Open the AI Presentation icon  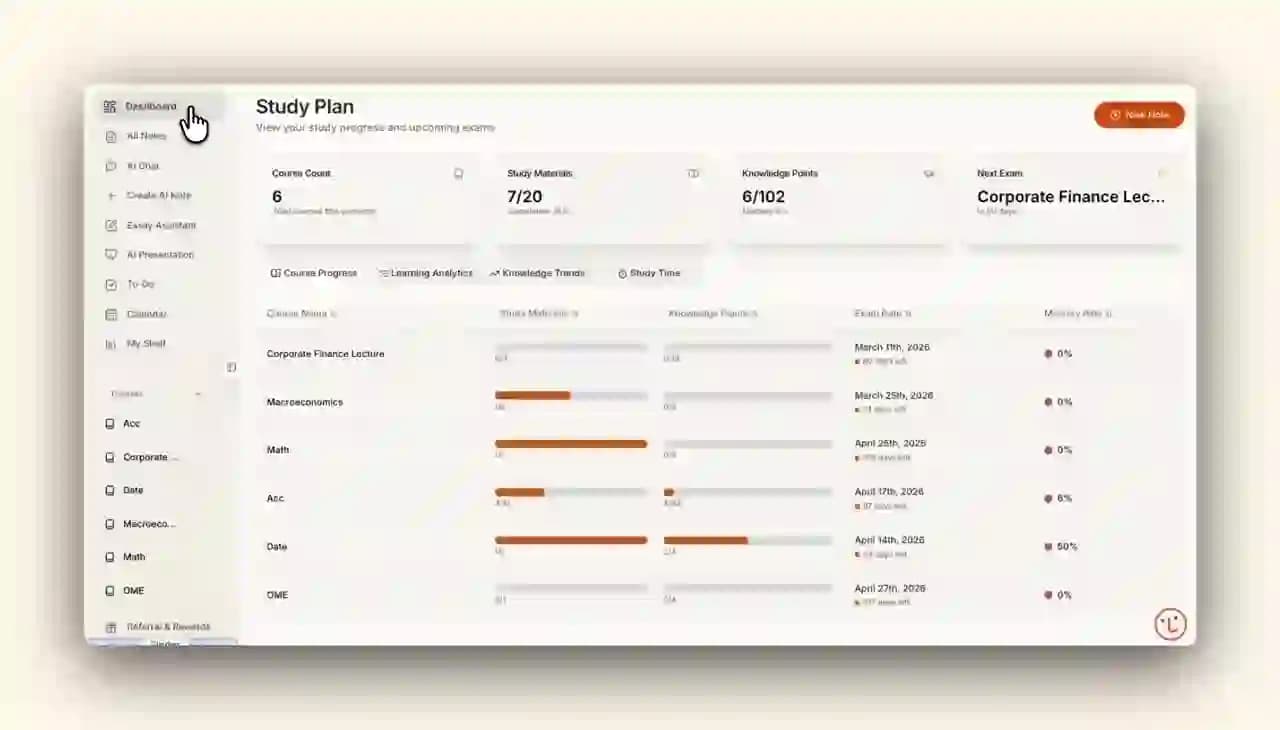[111, 255]
